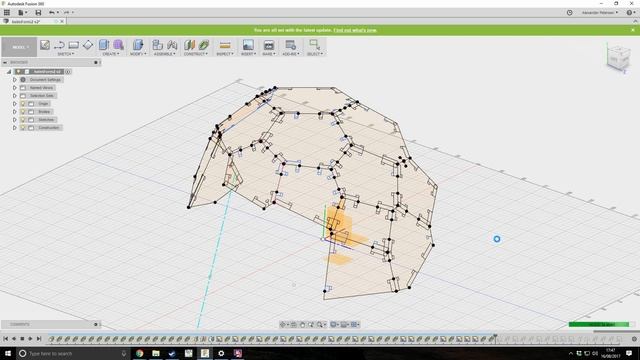
Task: Expand the Bodies folder
Action: [x=15, y=111]
